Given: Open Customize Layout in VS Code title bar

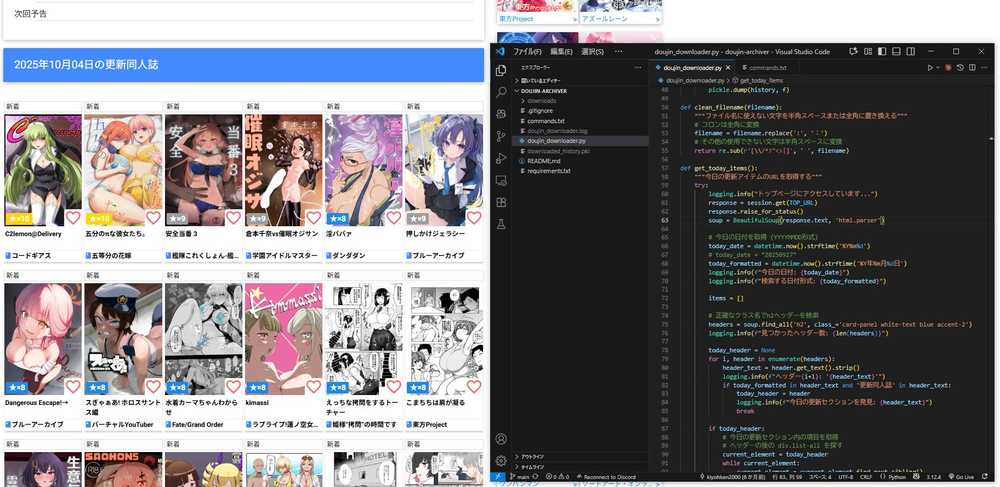Looking at the screenshot, I should coord(868,52).
